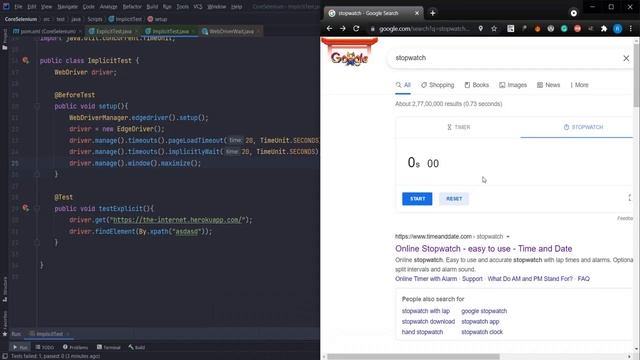Open the Chrome three-dot menu
Viewport: 640px width, 360px height.
coord(631,29)
